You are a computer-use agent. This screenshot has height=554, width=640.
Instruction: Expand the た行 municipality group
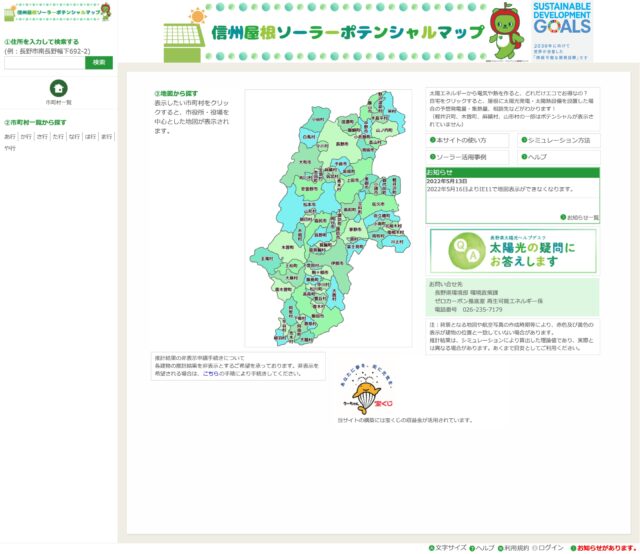pos(58,136)
